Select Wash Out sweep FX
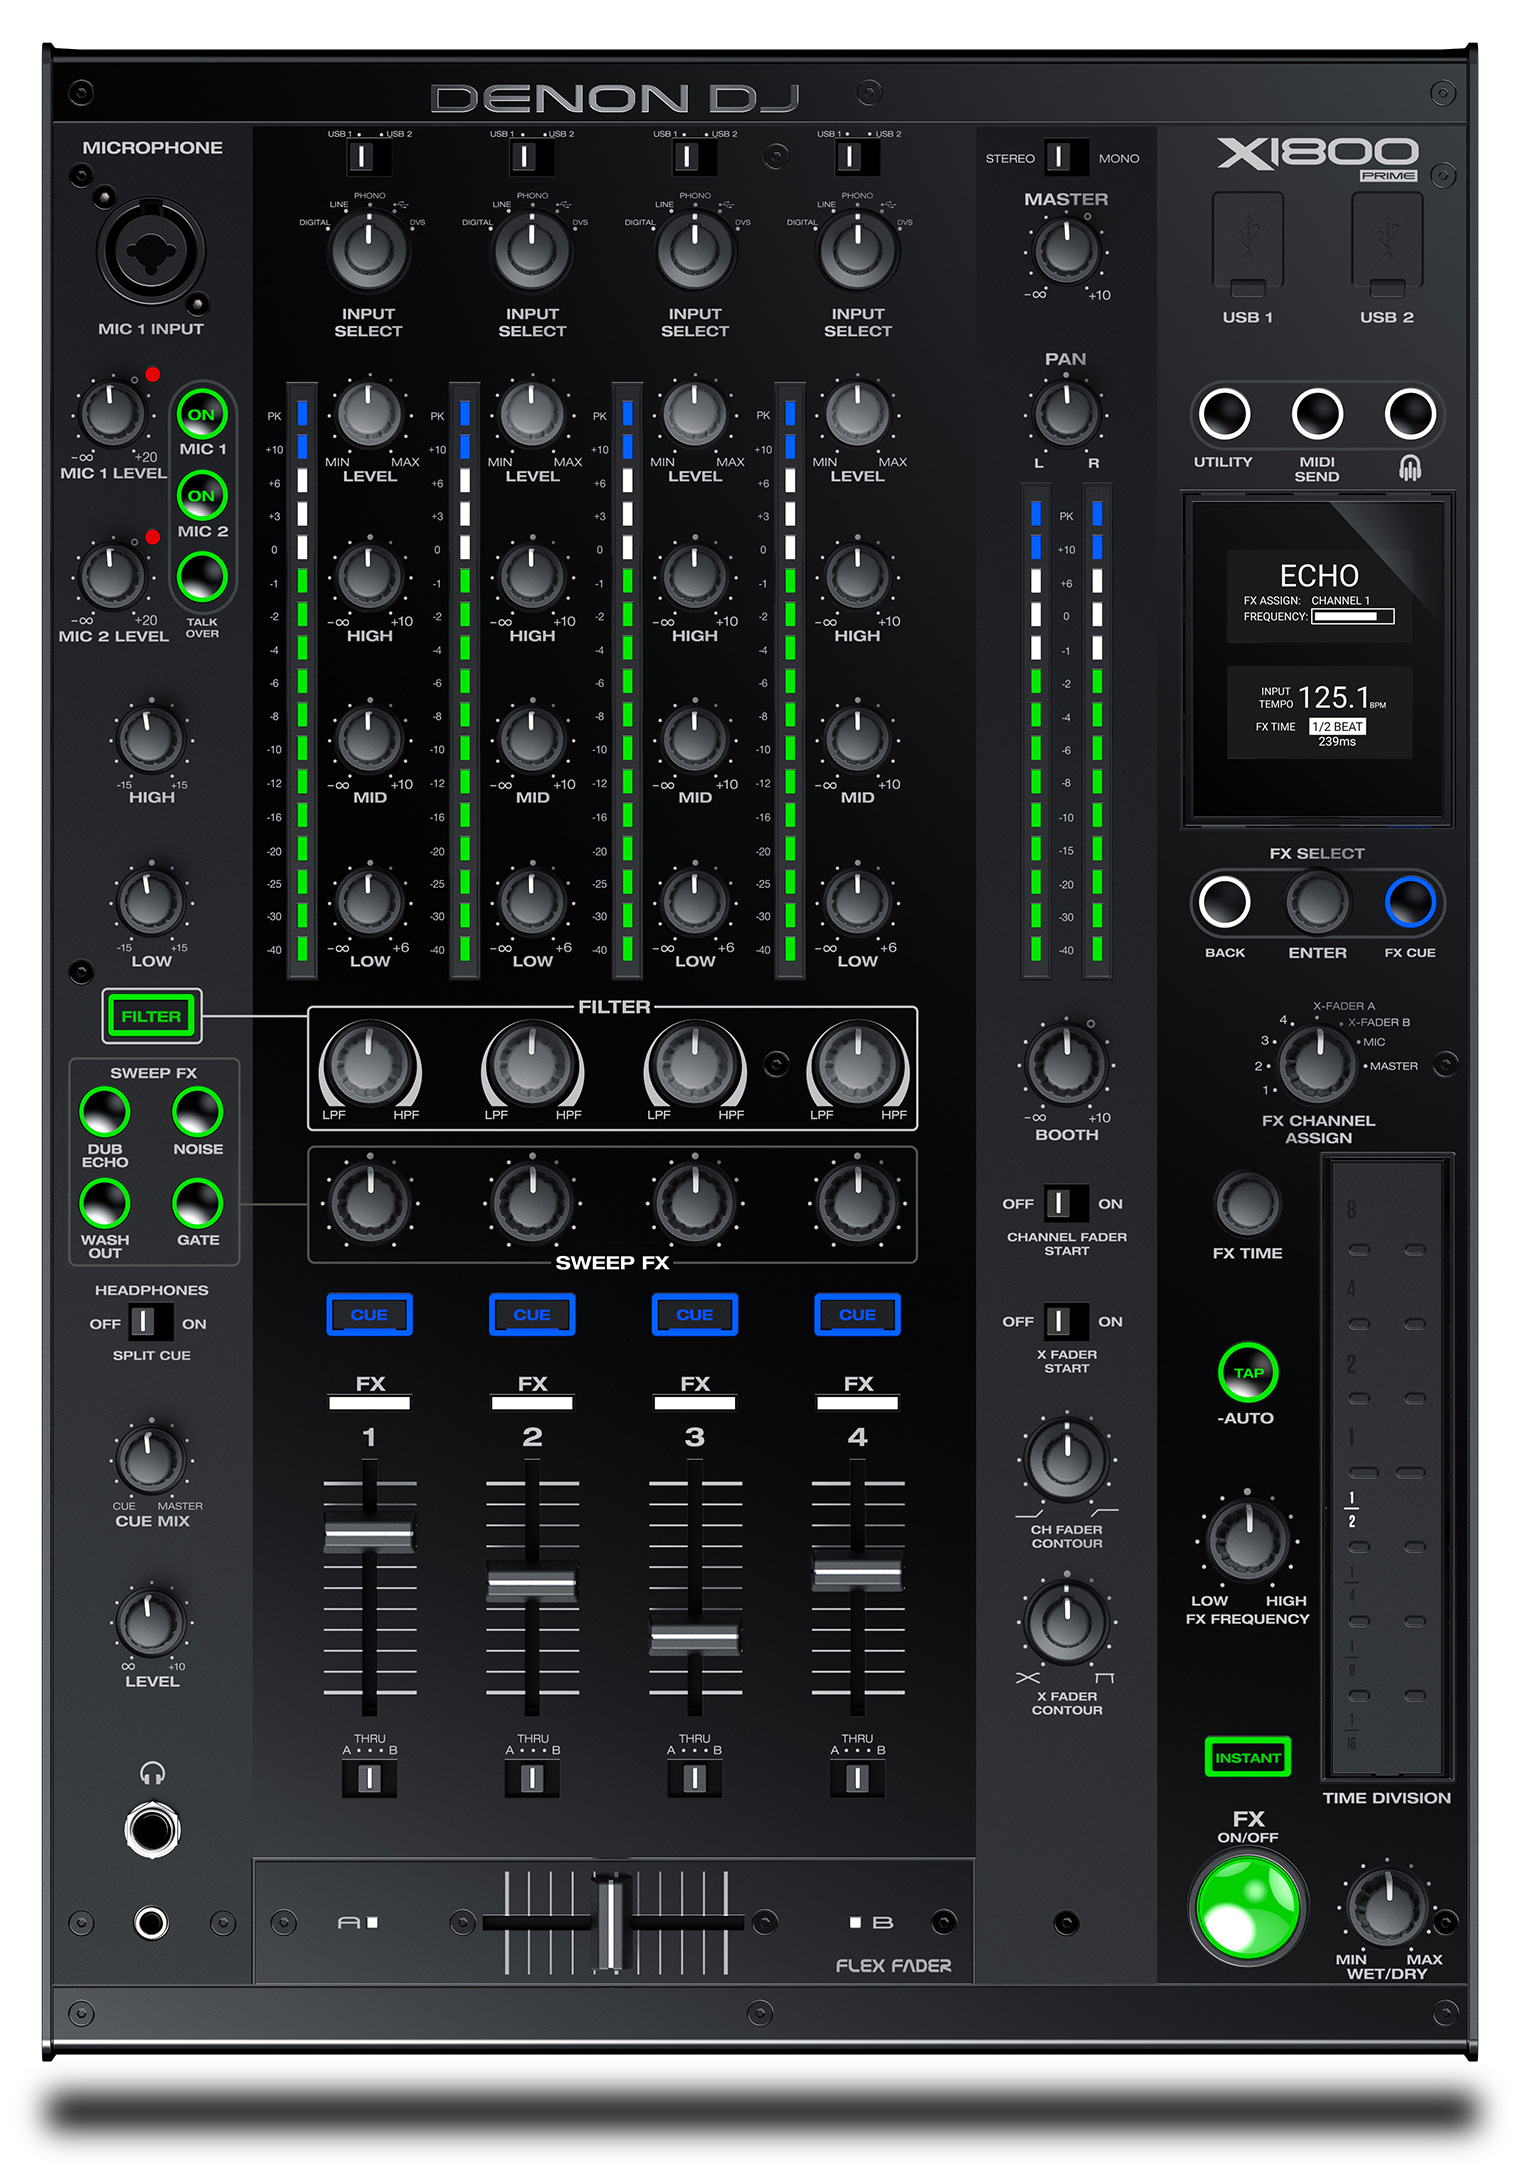Viewport: 1527px width, 2178px height. [x=105, y=1202]
